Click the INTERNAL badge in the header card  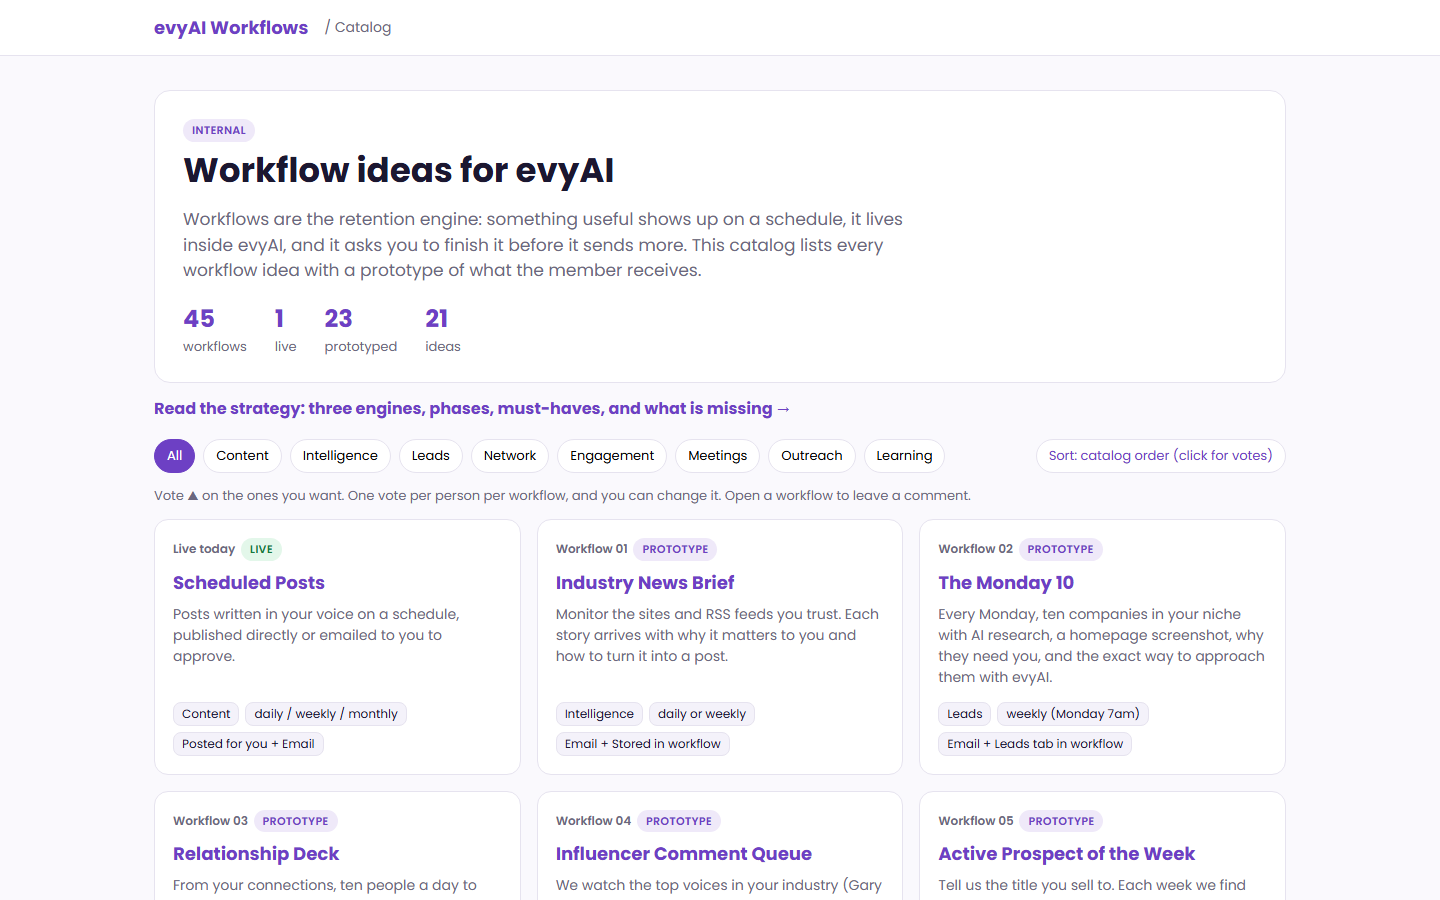click(219, 131)
